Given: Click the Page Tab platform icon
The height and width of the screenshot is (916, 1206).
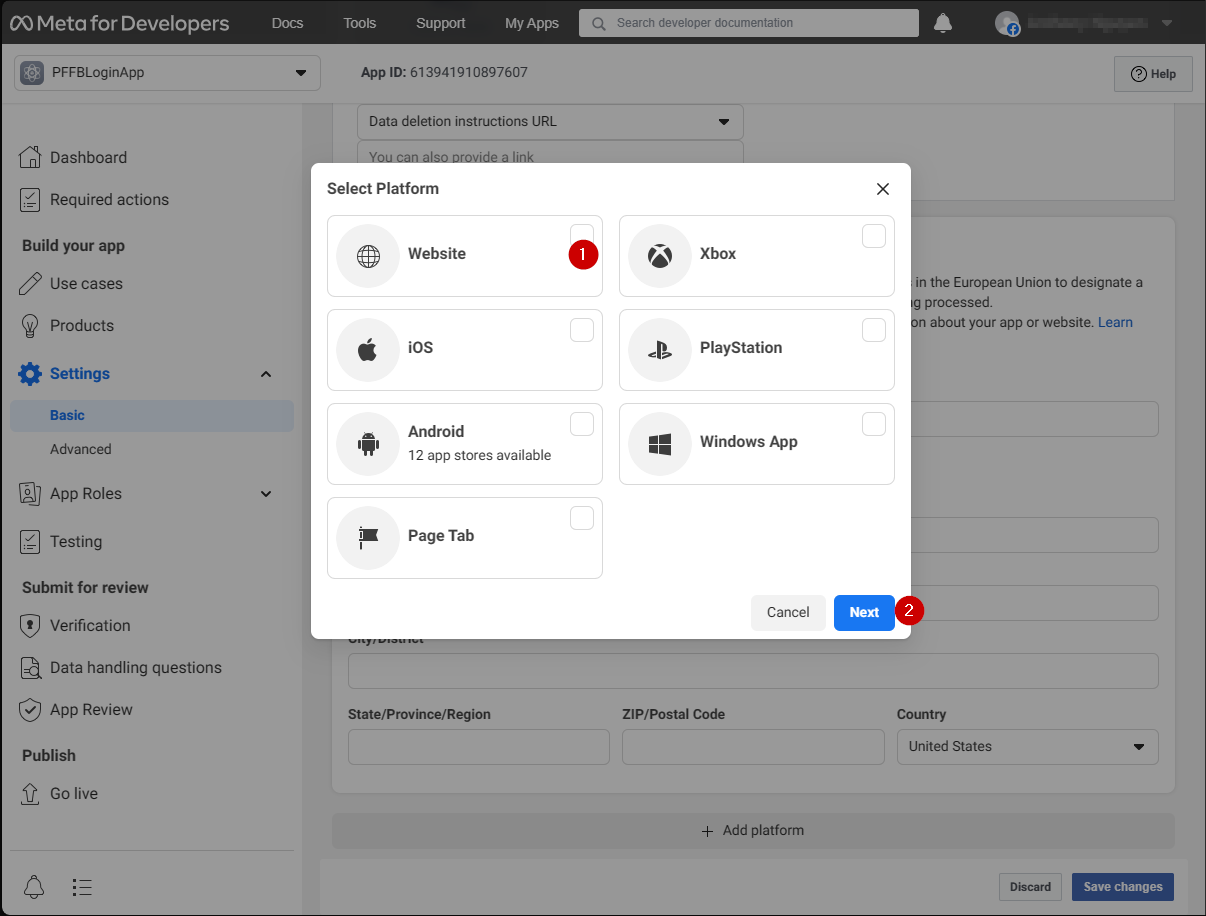Looking at the screenshot, I should coord(367,537).
